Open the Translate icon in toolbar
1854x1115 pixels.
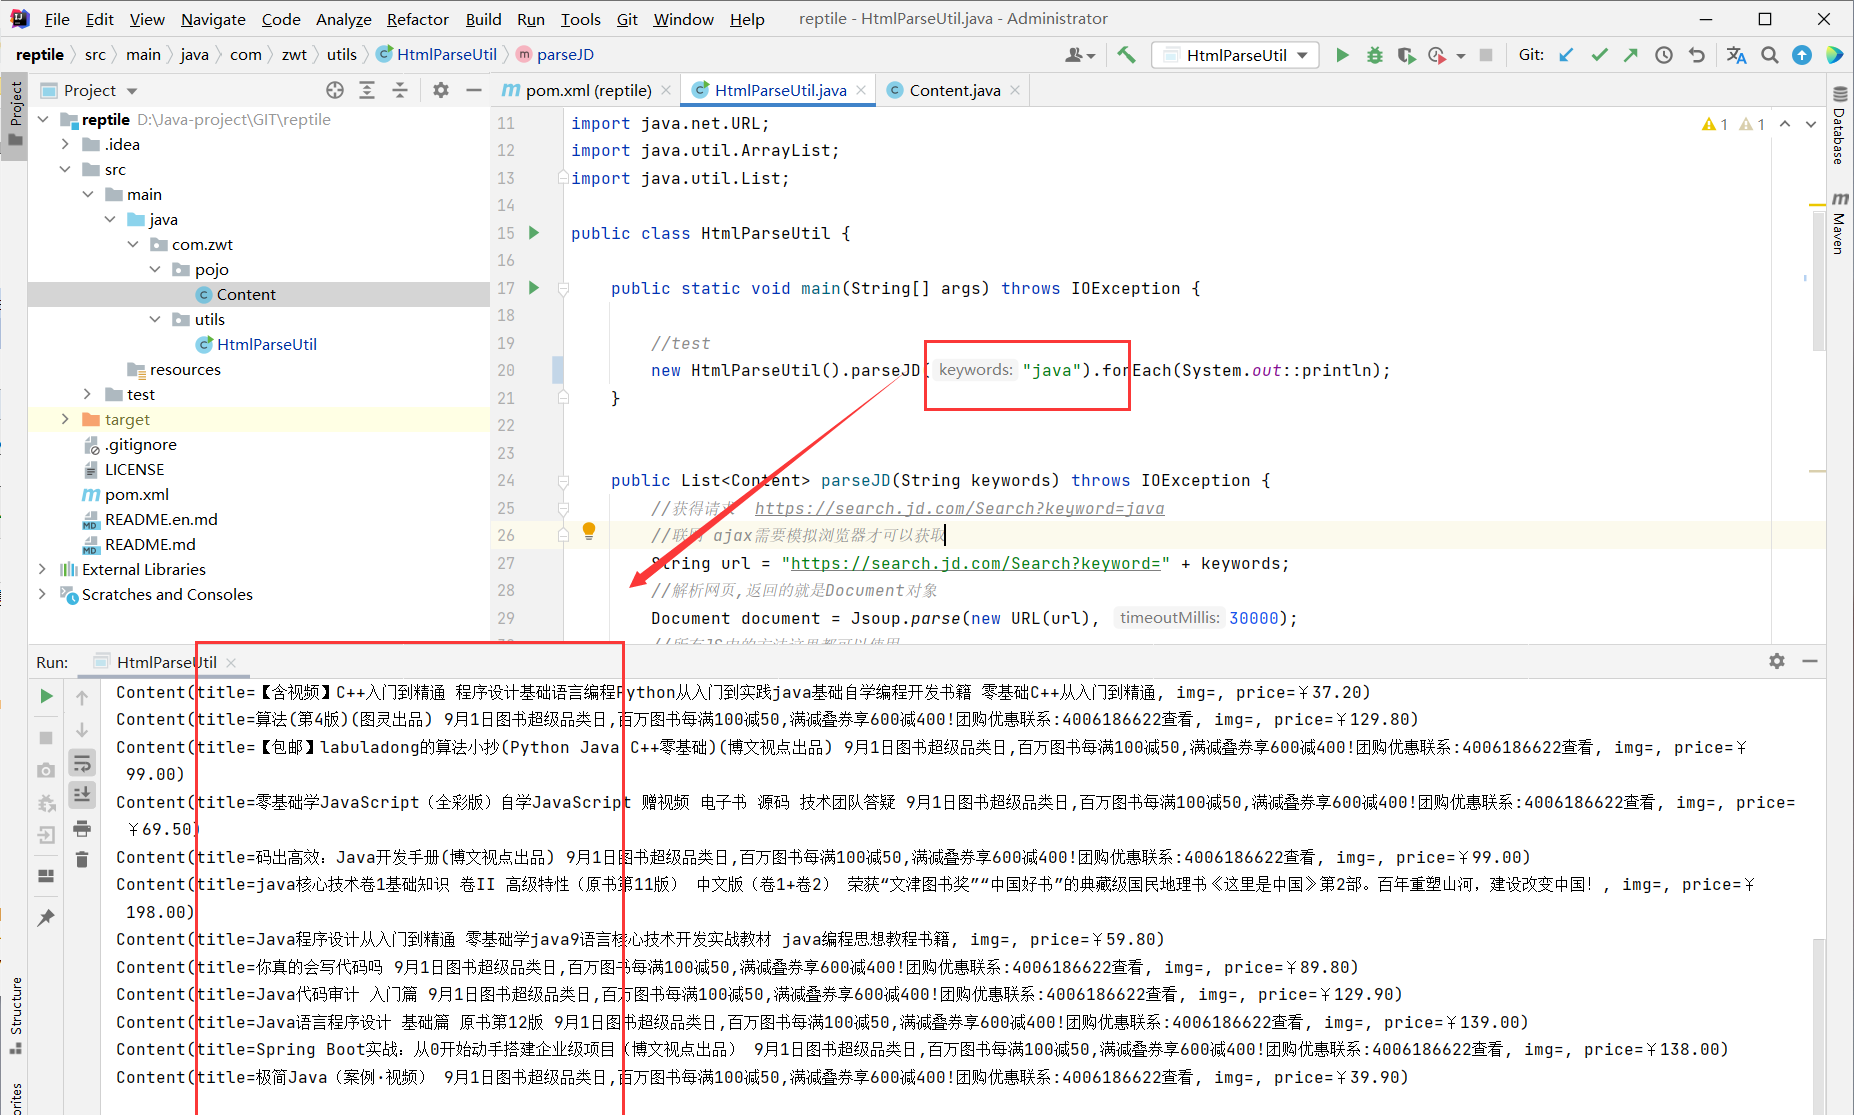pyautogui.click(x=1736, y=55)
